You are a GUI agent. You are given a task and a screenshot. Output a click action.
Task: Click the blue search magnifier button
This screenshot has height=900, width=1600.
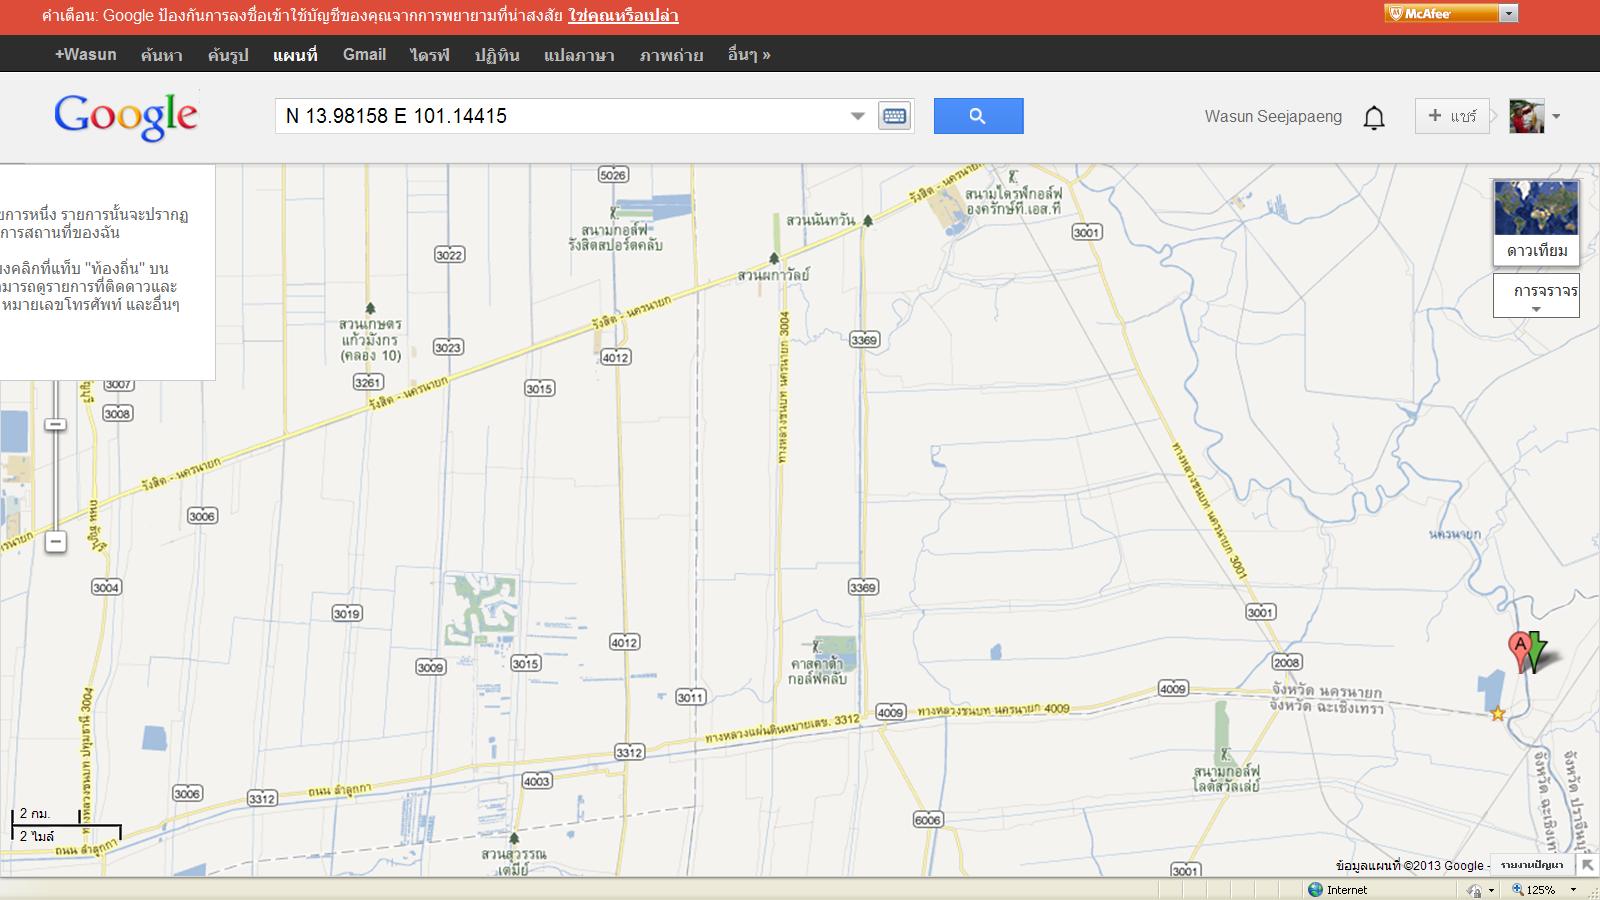pos(978,116)
